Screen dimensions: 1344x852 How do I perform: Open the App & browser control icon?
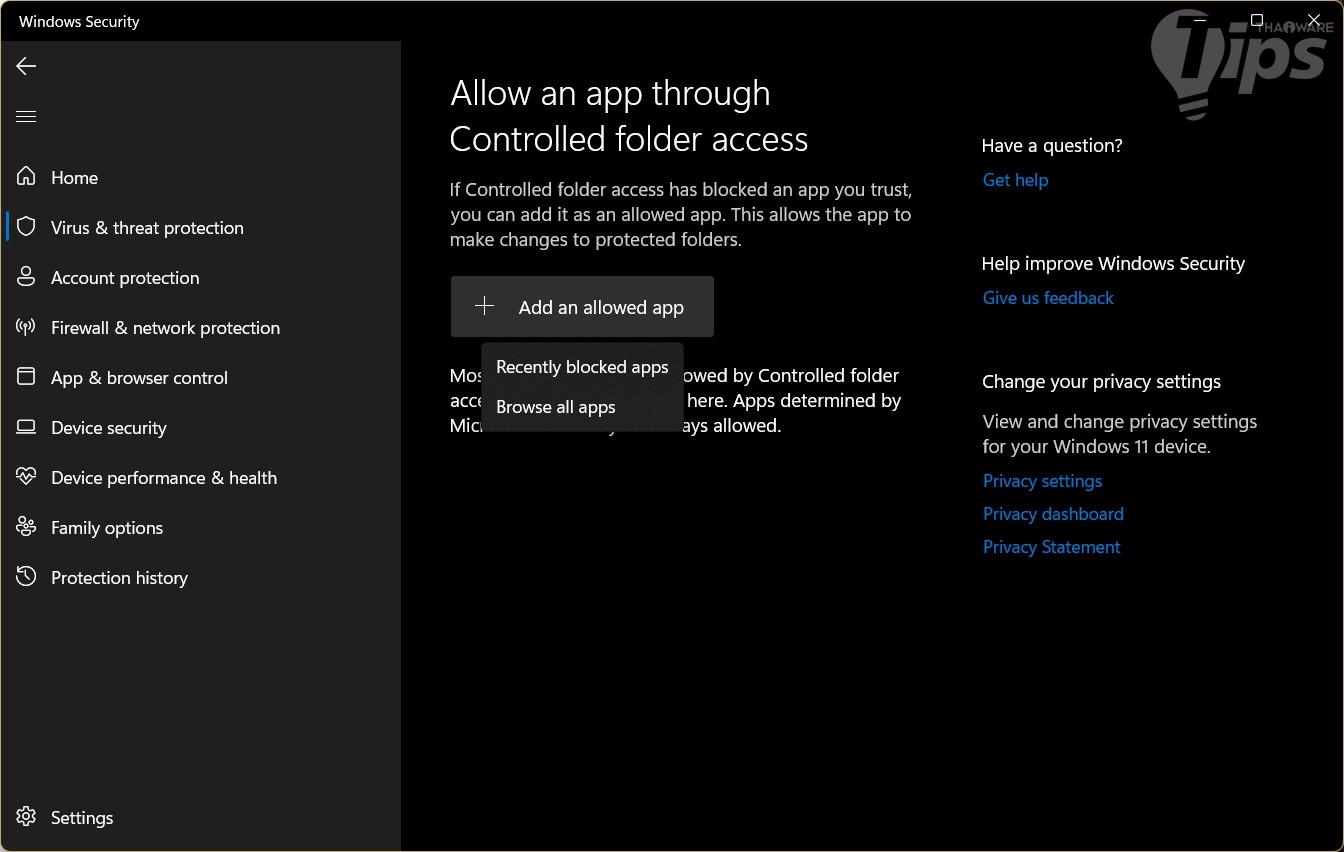(x=26, y=378)
